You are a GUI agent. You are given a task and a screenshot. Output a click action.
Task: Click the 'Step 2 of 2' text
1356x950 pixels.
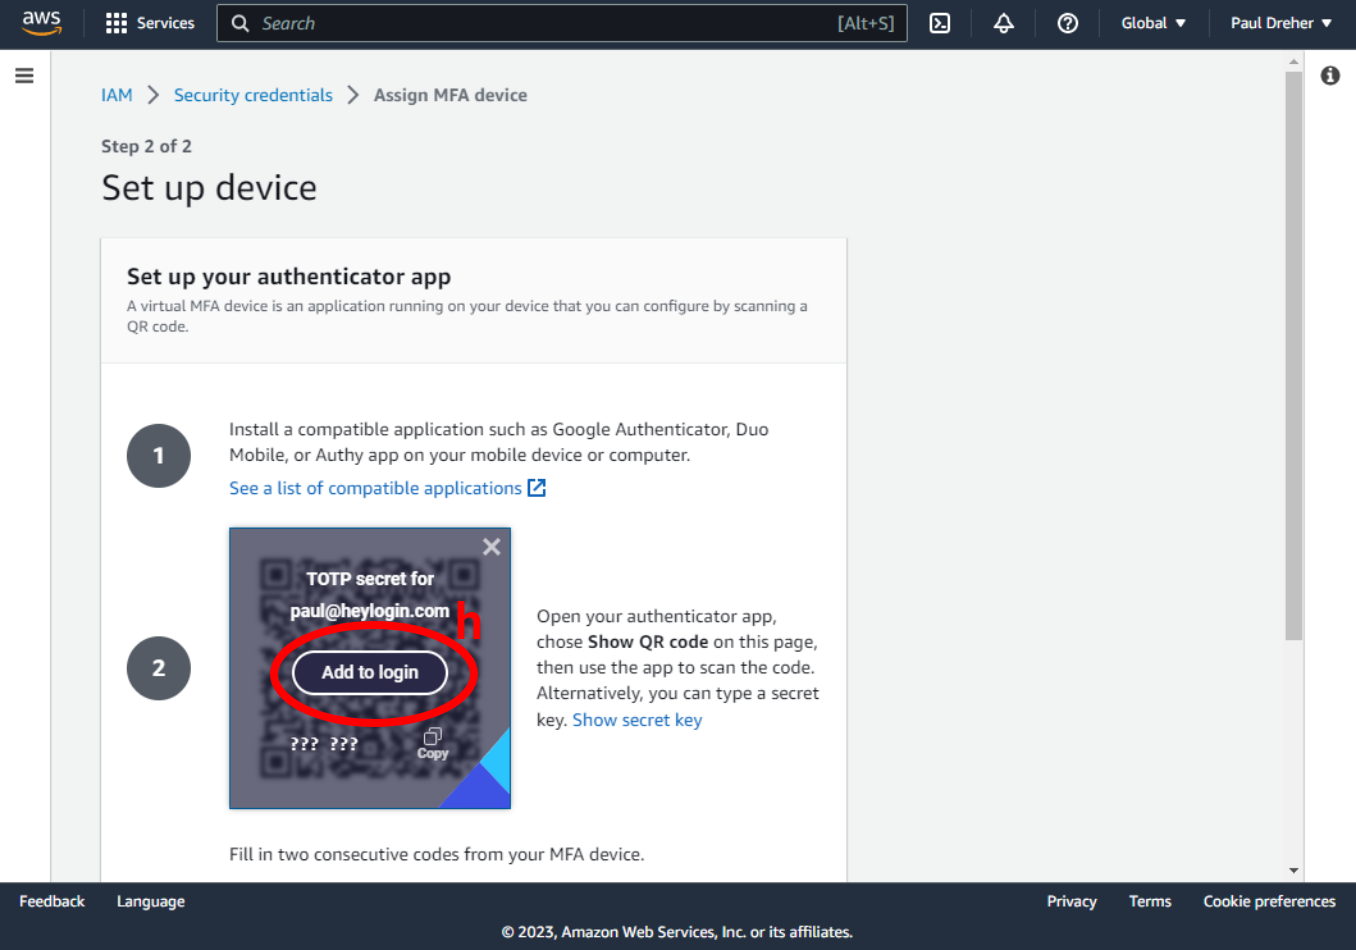[146, 146]
